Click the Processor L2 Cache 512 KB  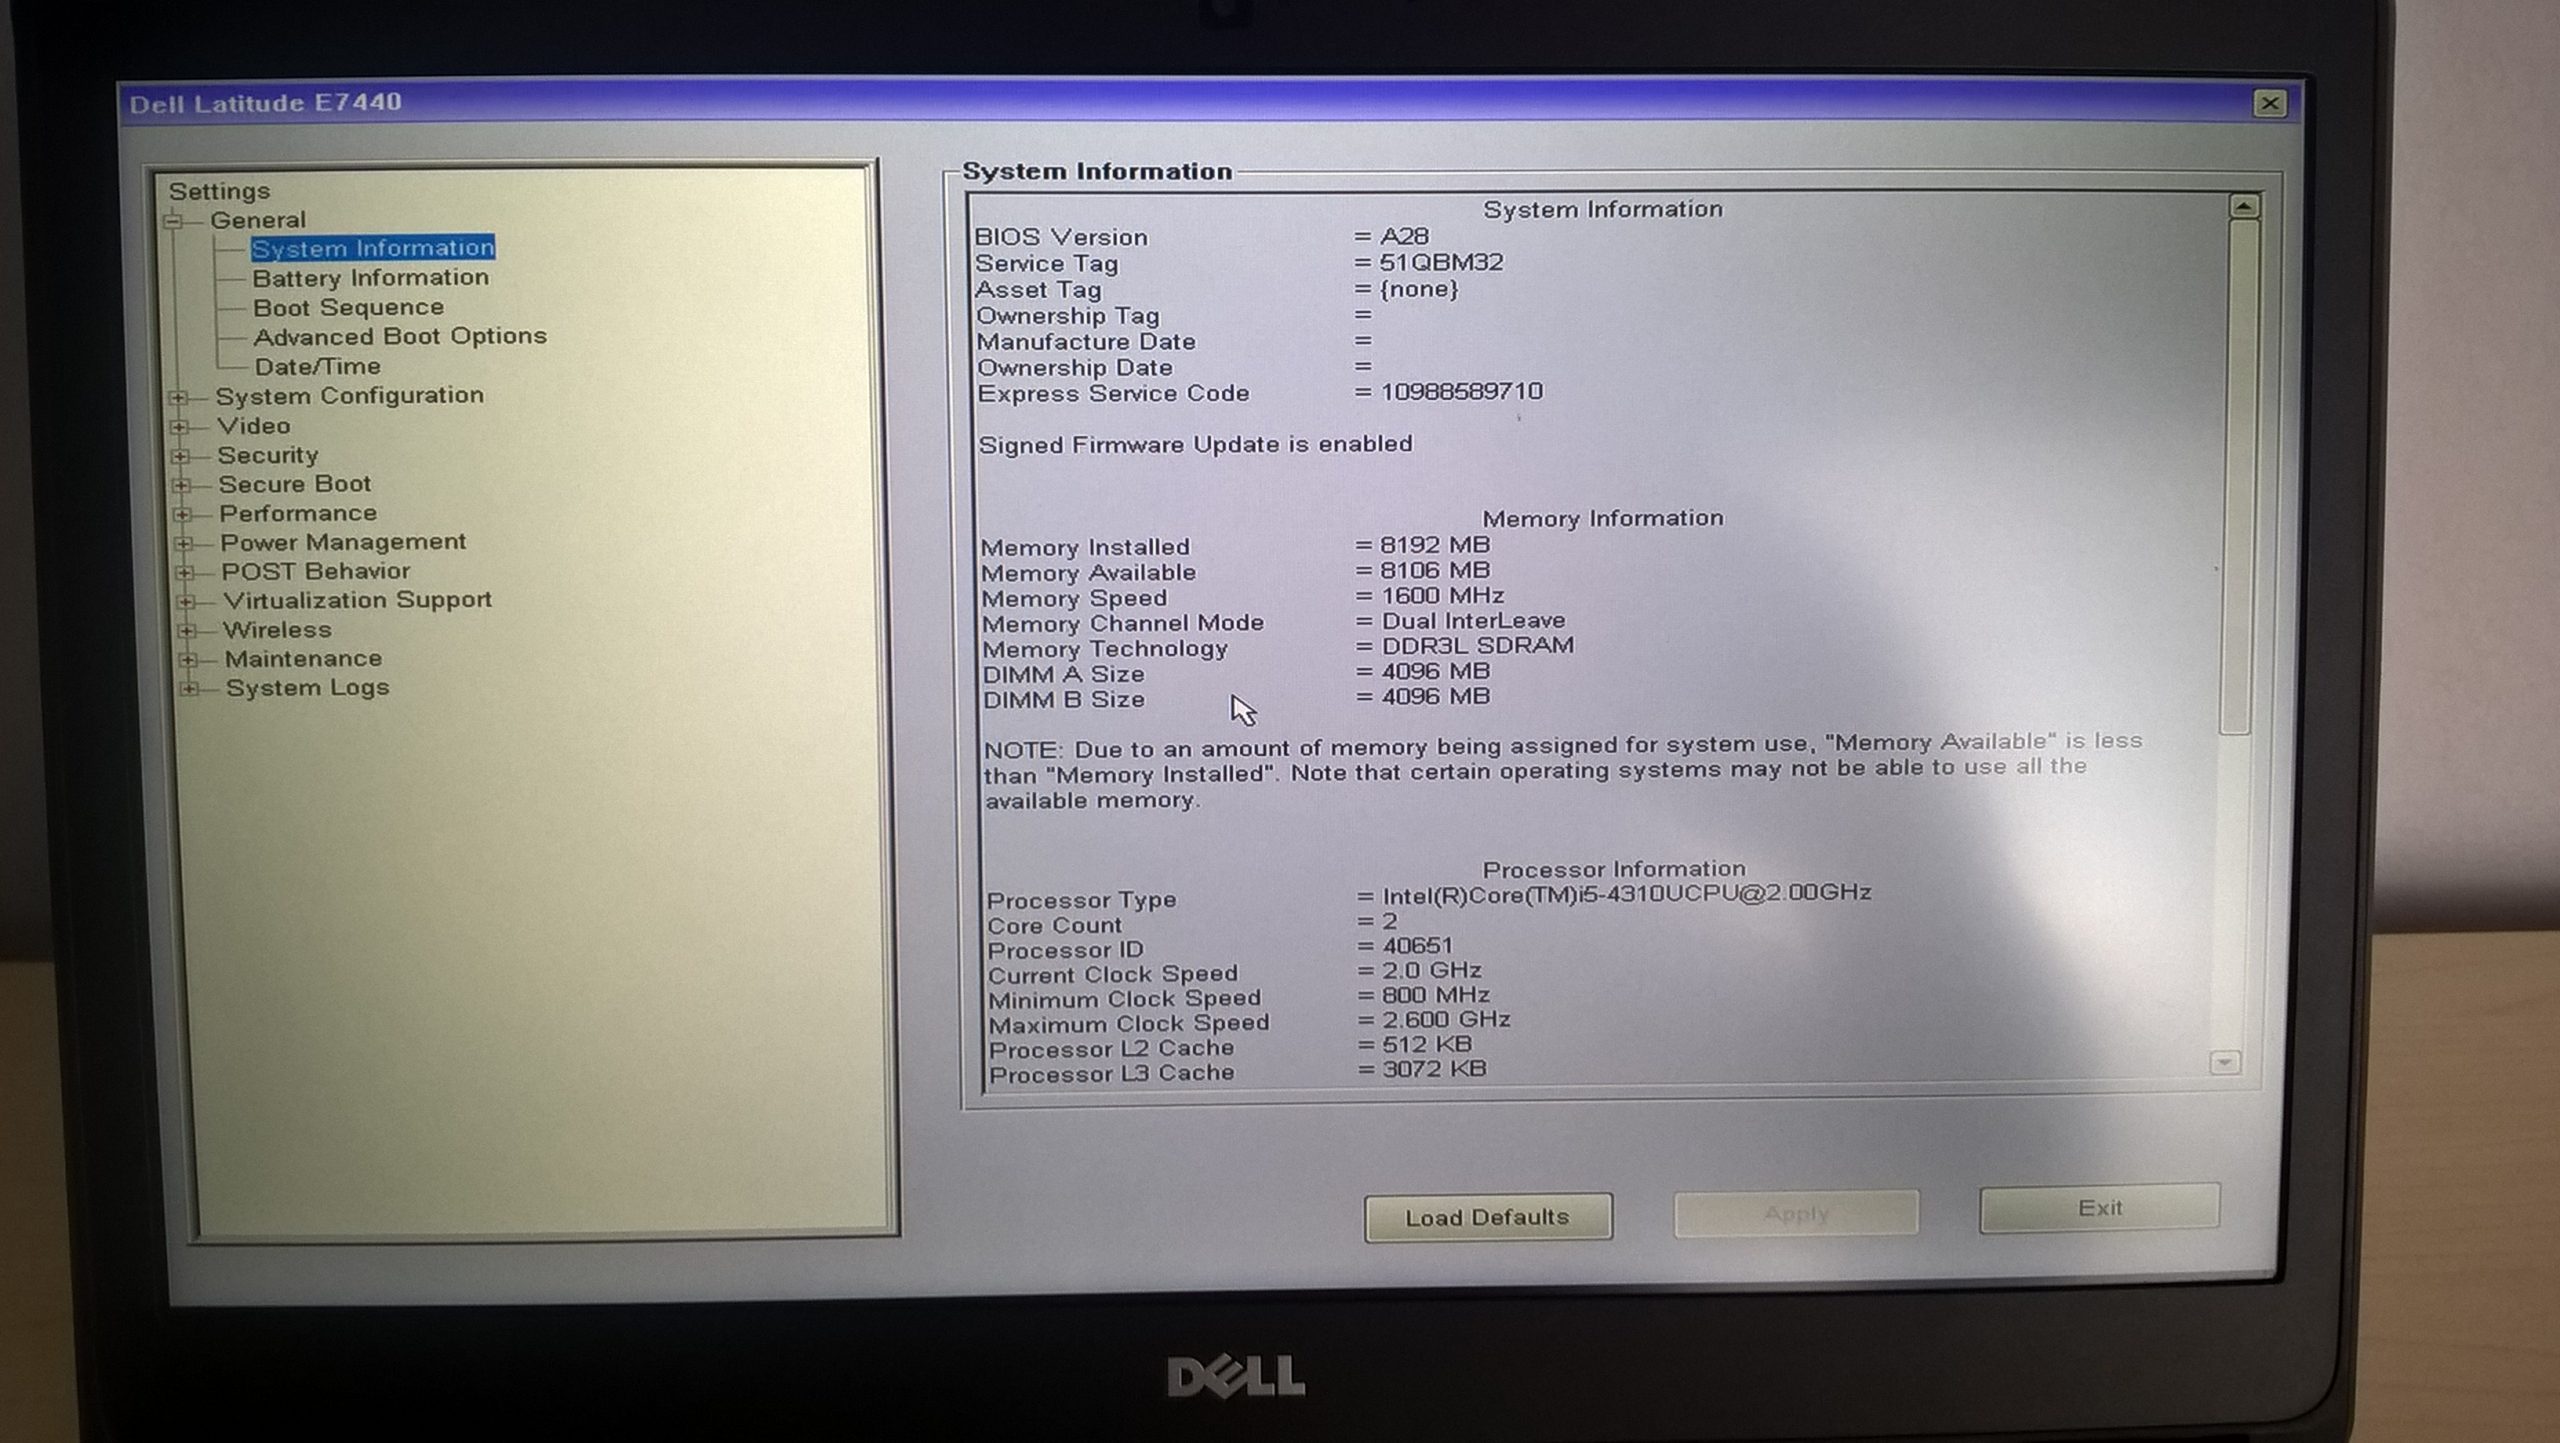(1427, 1044)
